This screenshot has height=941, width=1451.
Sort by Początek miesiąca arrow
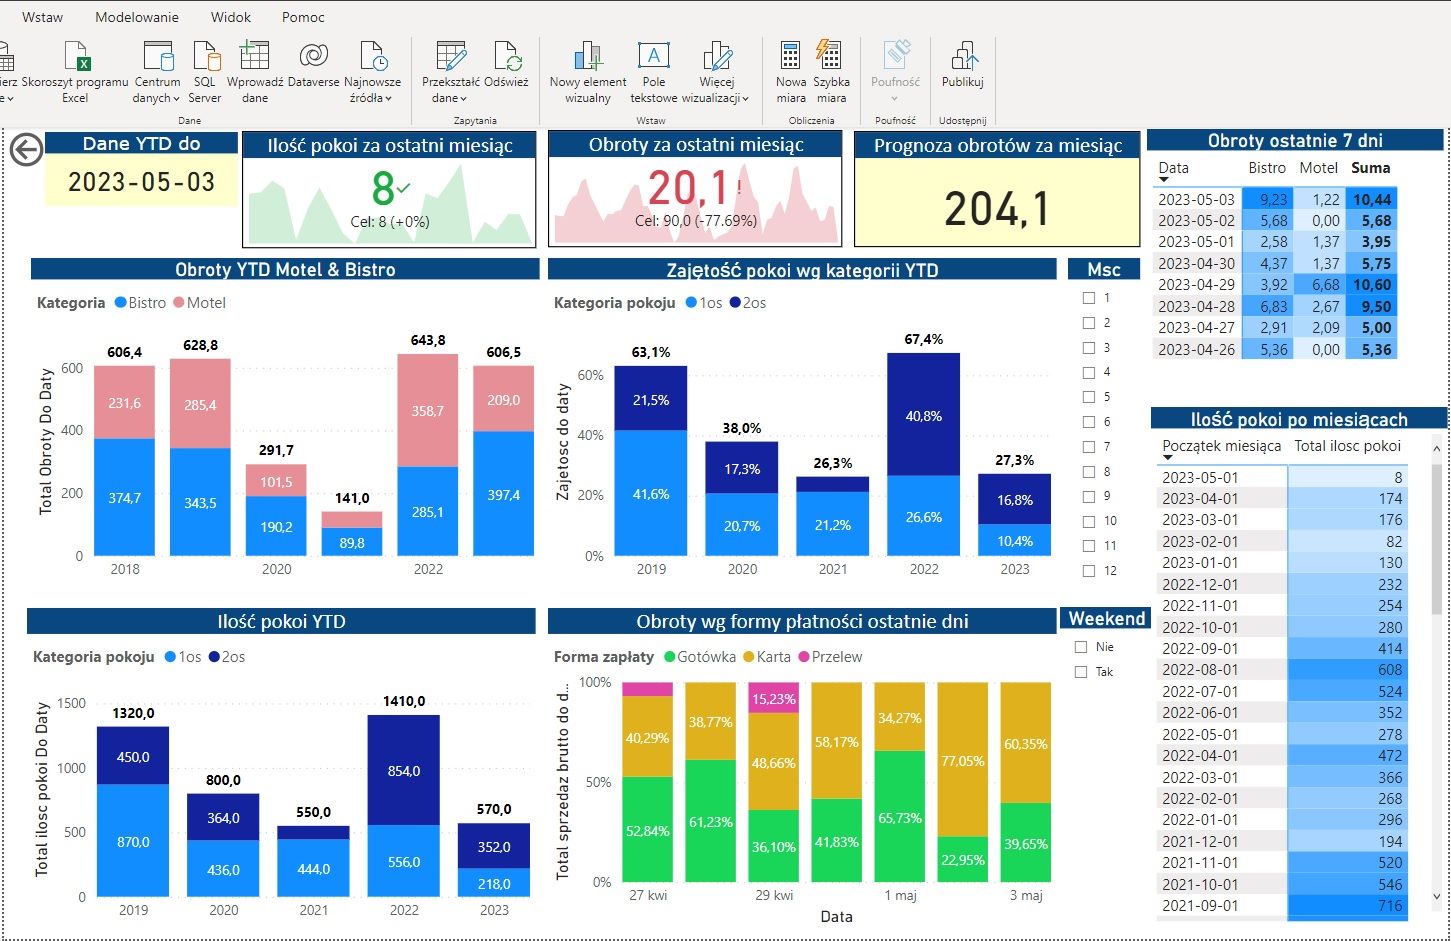click(1168, 458)
